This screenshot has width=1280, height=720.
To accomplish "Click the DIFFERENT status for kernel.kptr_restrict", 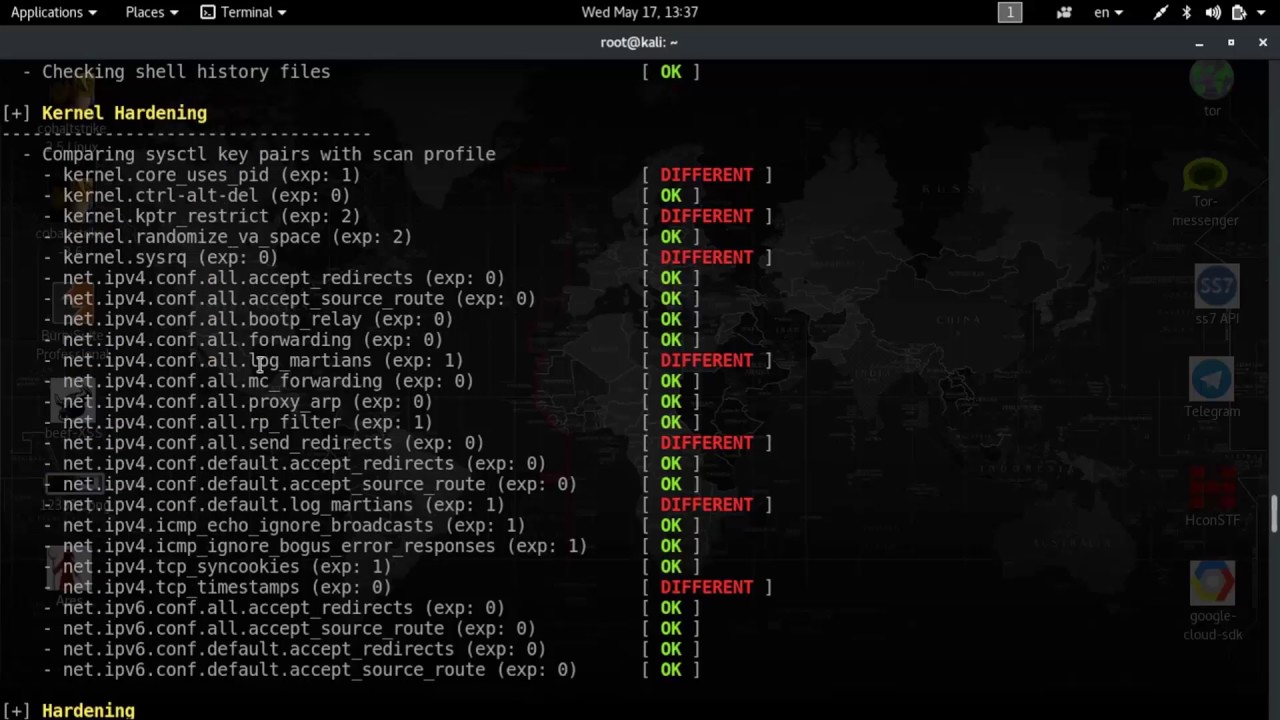I will point(706,216).
